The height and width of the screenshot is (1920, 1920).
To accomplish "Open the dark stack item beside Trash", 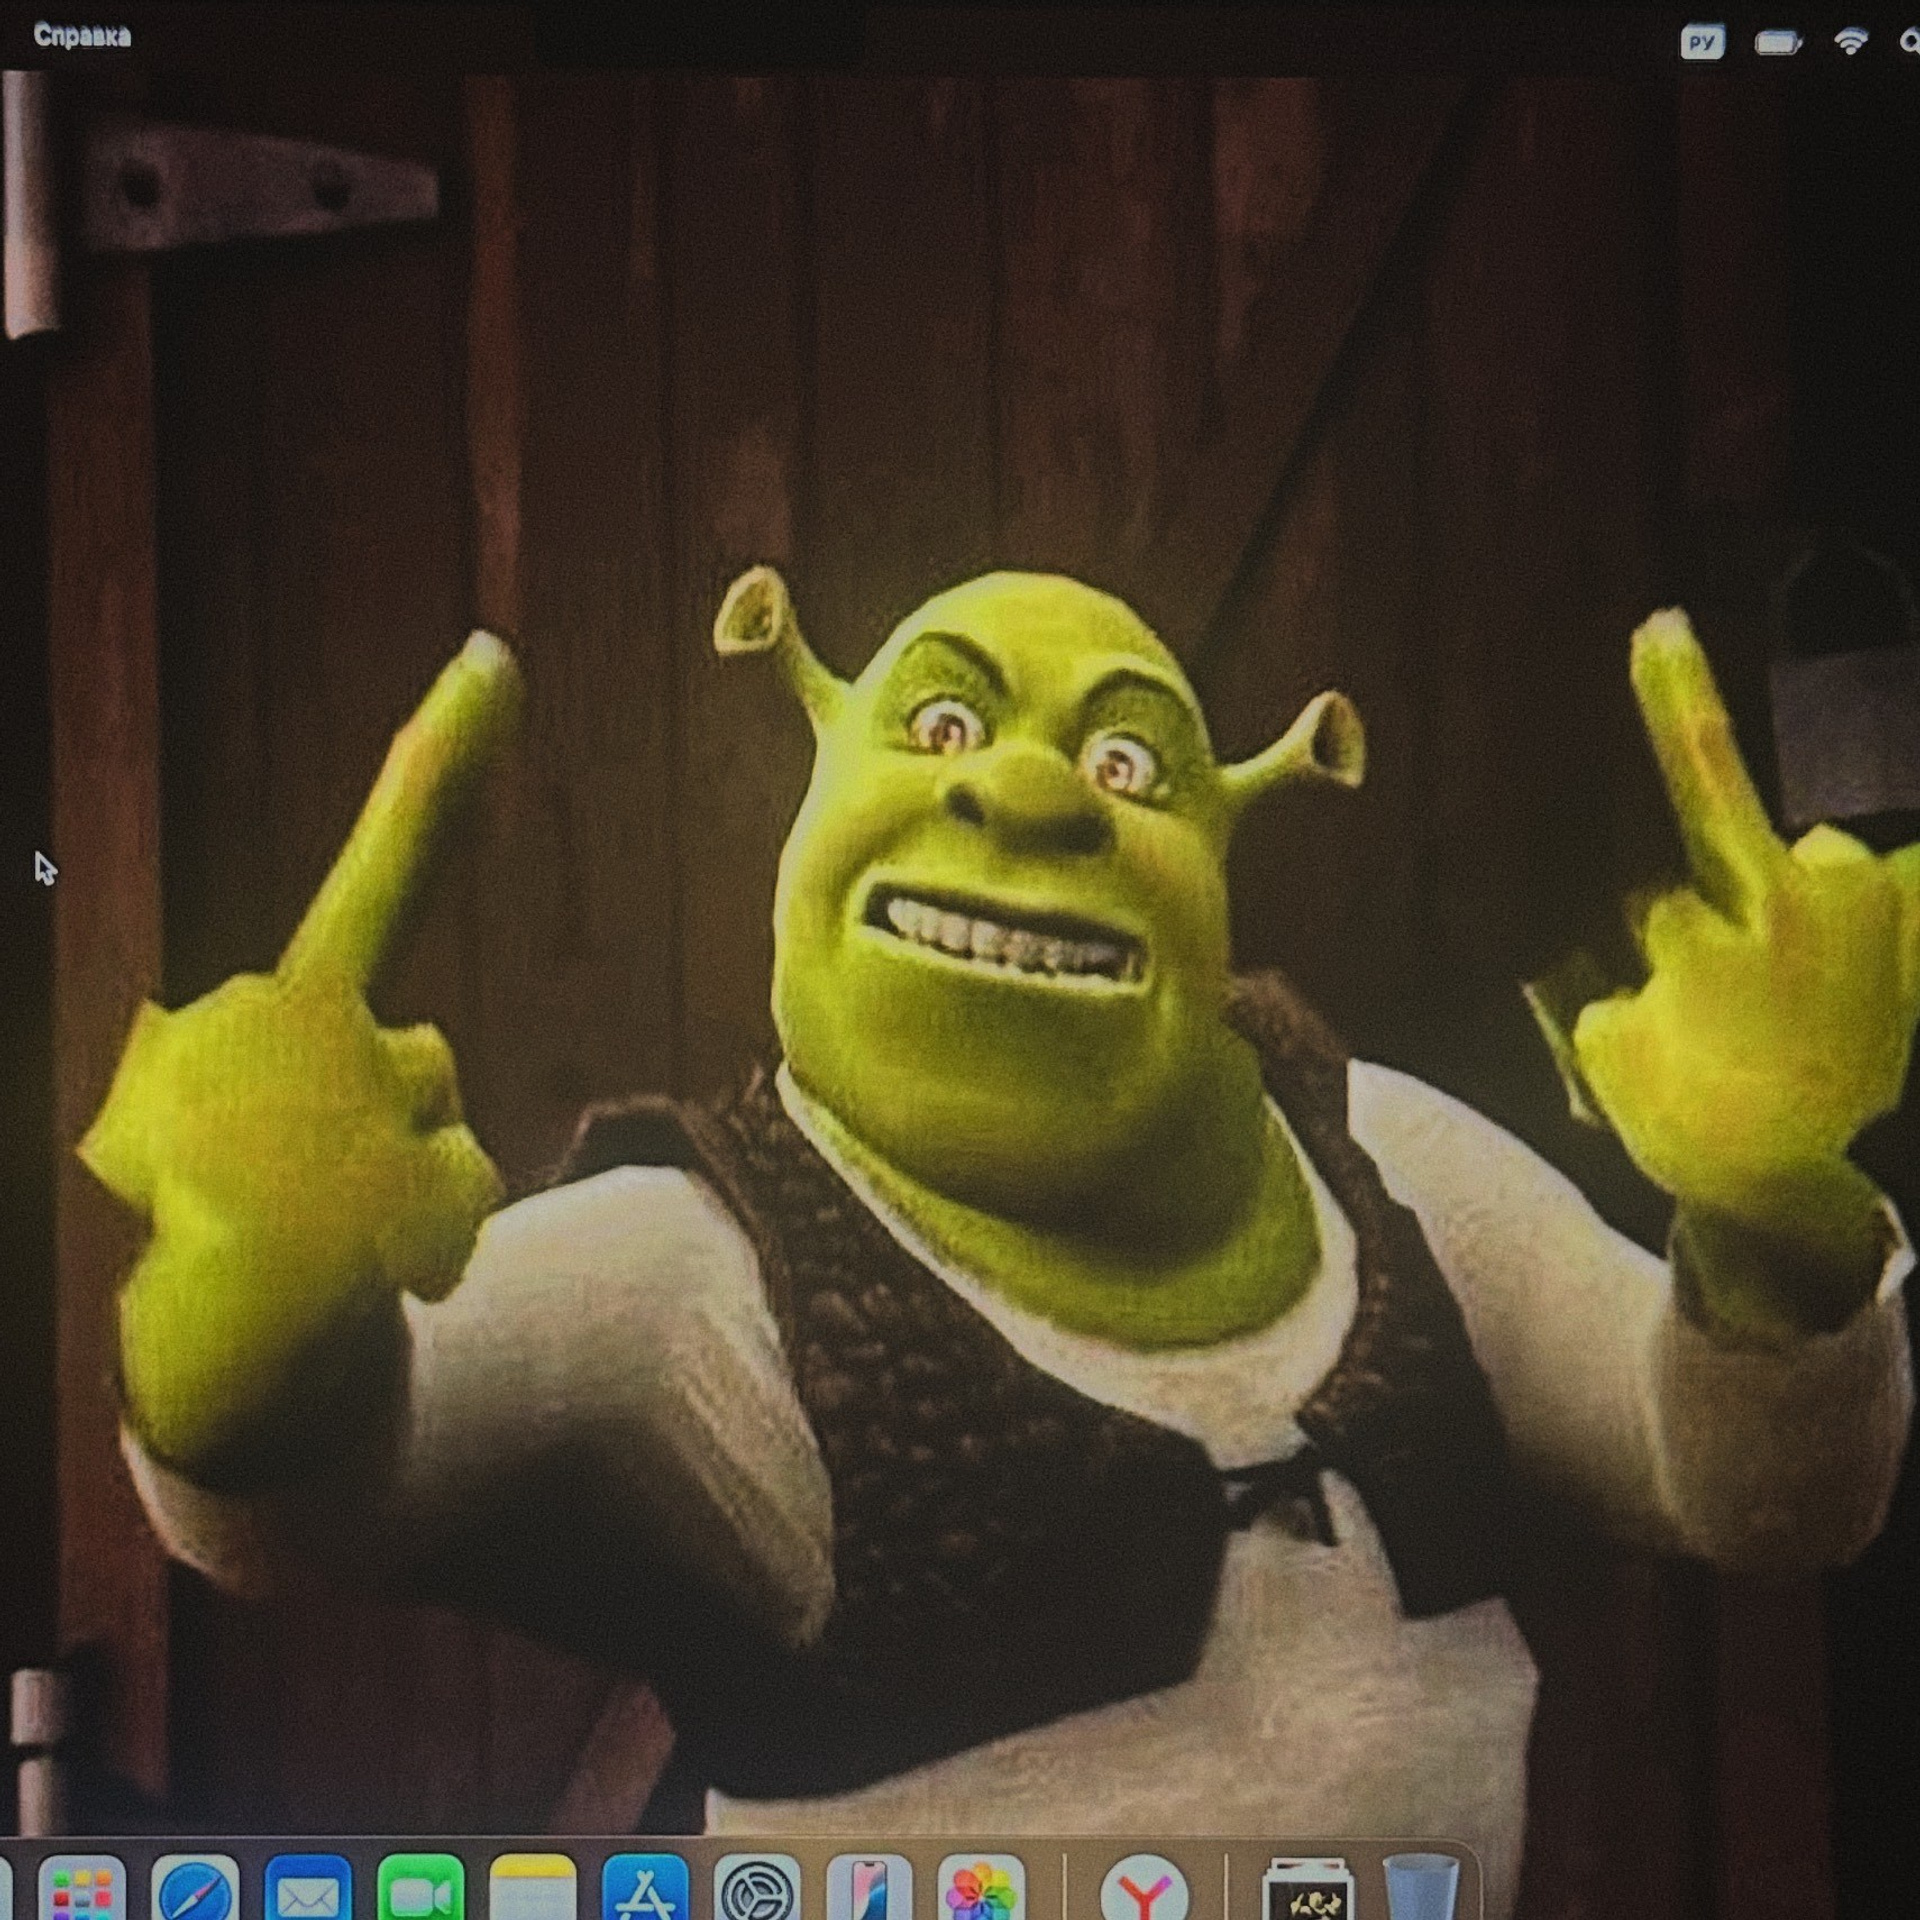I will pyautogui.click(x=1308, y=1890).
